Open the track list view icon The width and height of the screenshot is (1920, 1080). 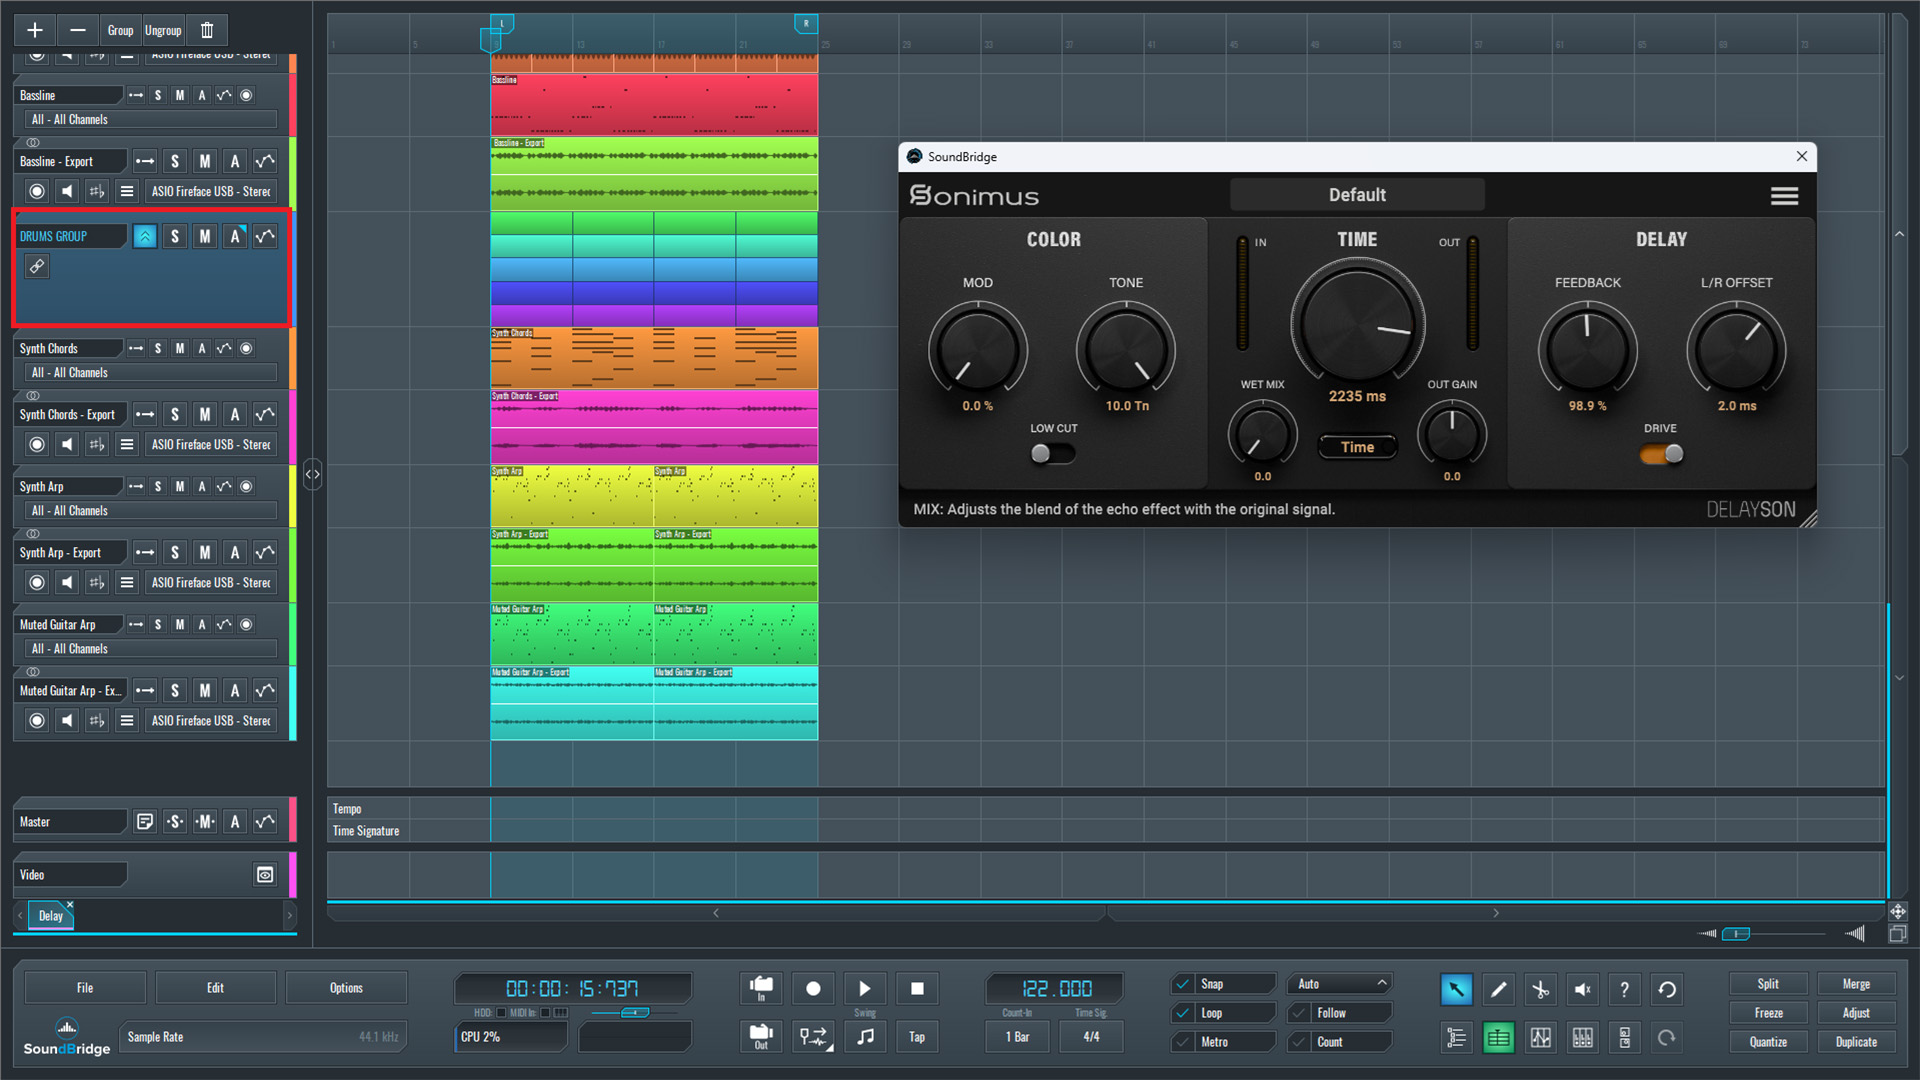click(x=1456, y=1038)
